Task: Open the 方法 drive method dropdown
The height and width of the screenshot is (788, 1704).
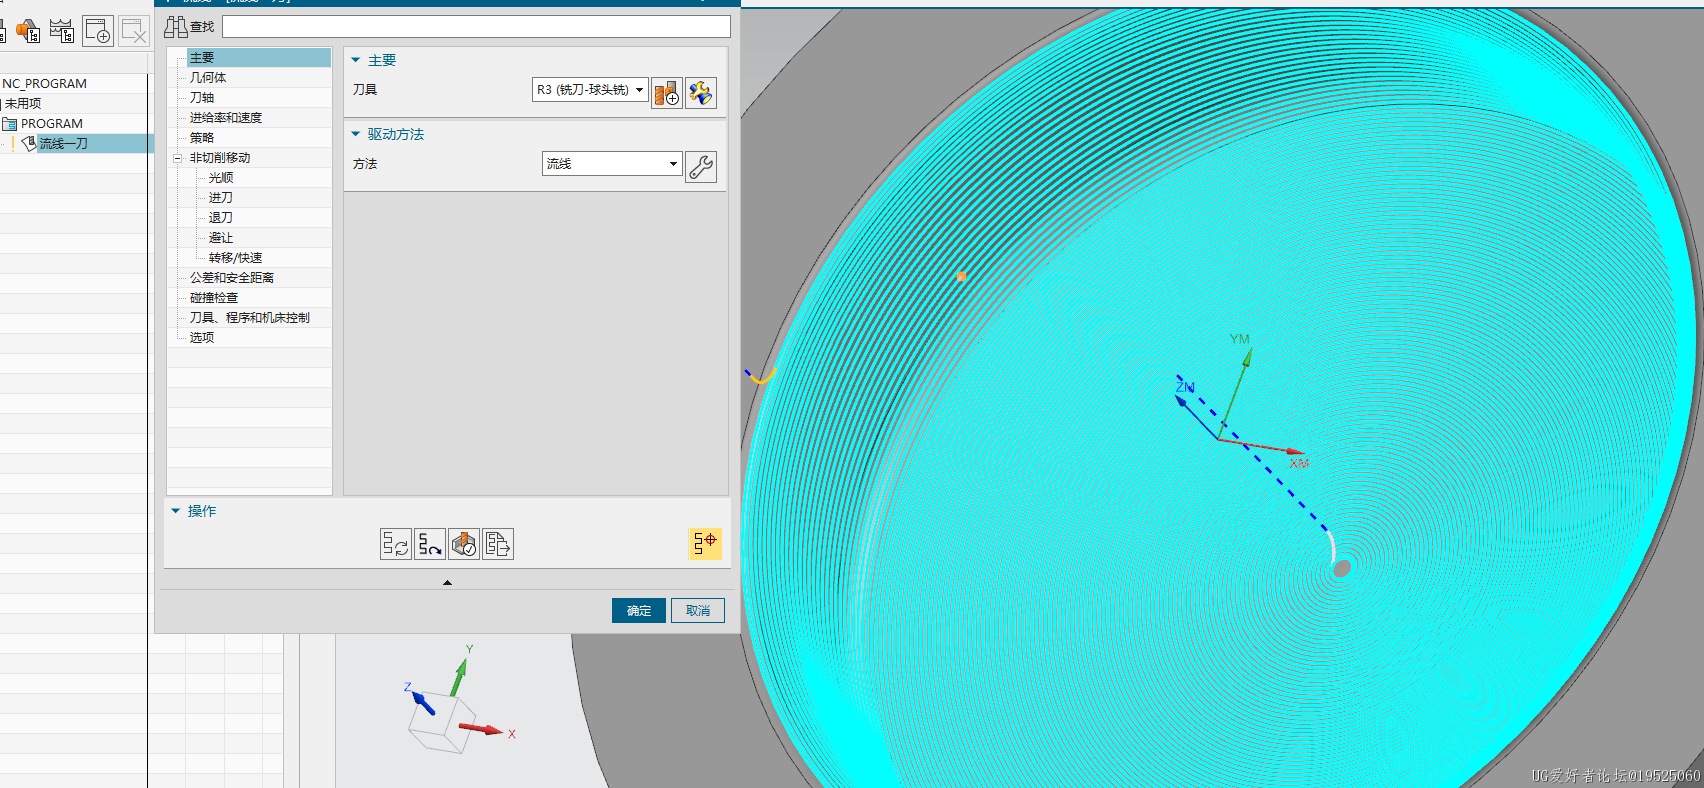Action: [612, 163]
